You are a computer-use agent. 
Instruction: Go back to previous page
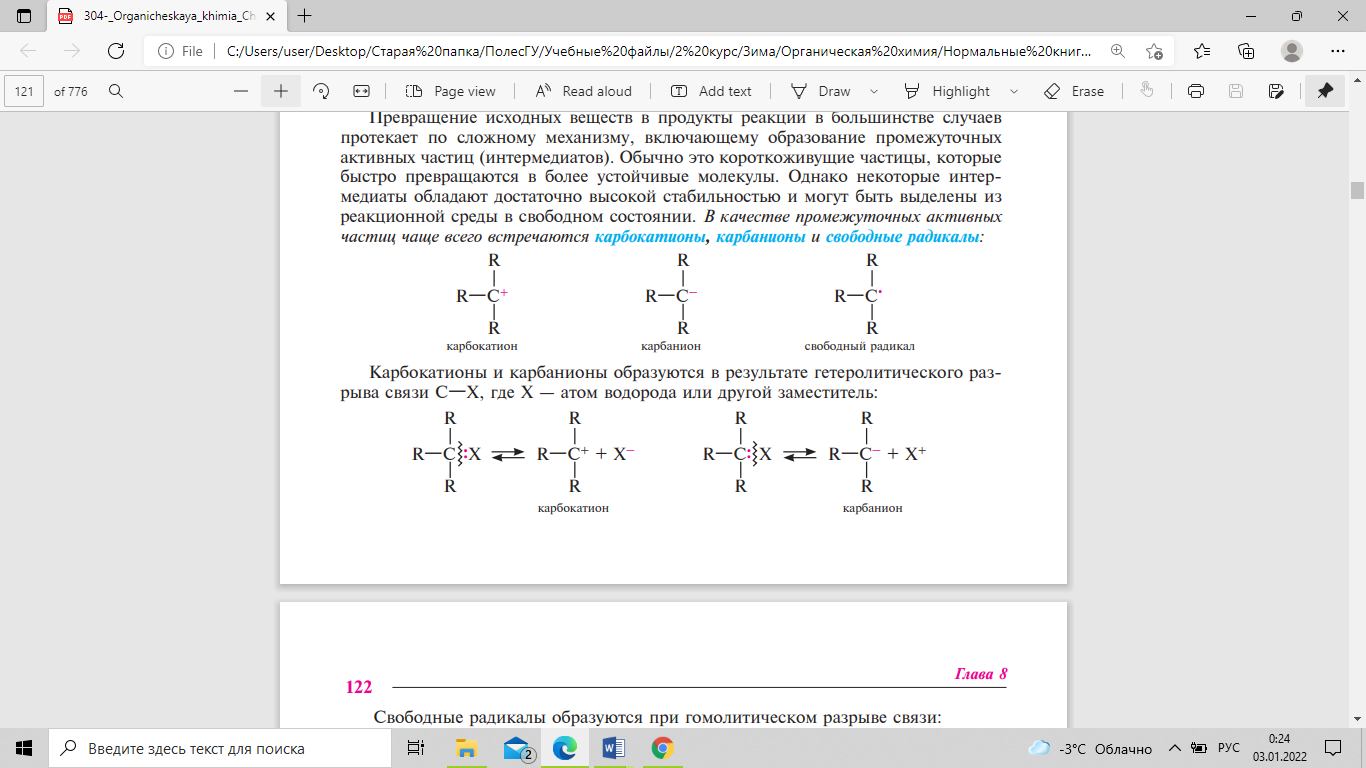tap(28, 51)
